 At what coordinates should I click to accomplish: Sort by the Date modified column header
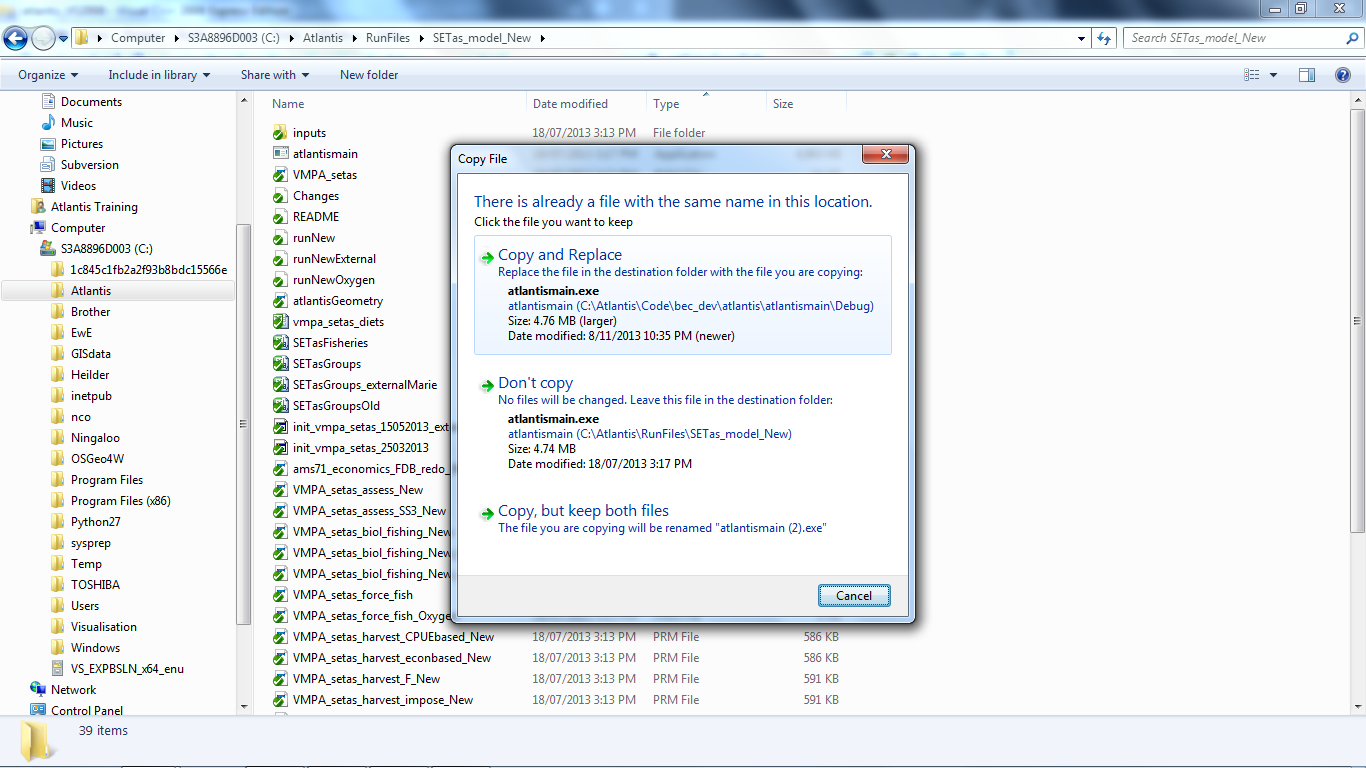570,104
